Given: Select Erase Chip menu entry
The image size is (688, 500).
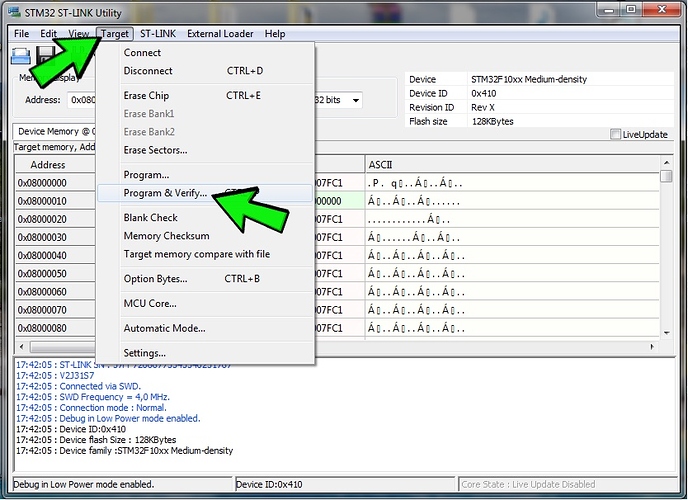Looking at the screenshot, I should (205, 96).
